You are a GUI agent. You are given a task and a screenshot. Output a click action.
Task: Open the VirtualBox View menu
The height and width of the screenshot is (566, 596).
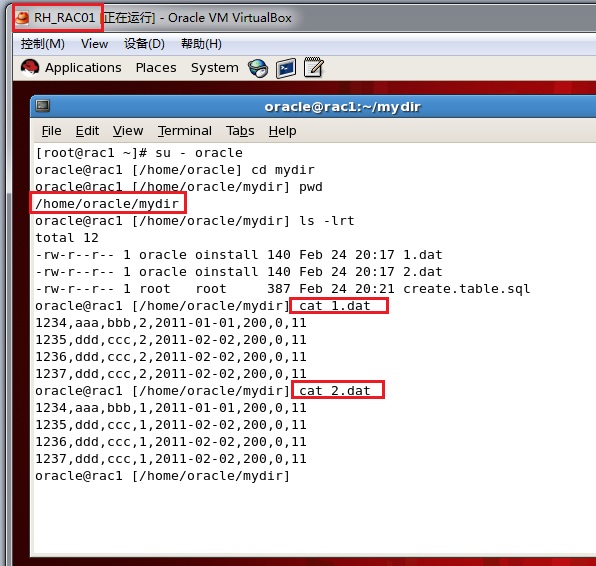pyautogui.click(x=94, y=44)
